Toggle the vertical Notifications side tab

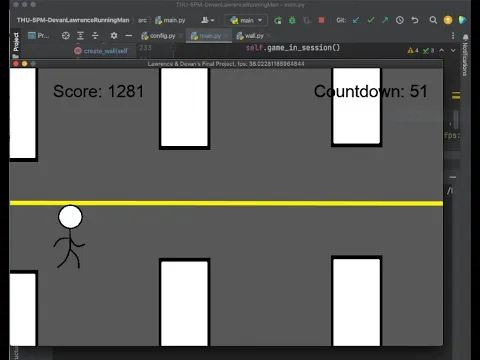(465, 59)
